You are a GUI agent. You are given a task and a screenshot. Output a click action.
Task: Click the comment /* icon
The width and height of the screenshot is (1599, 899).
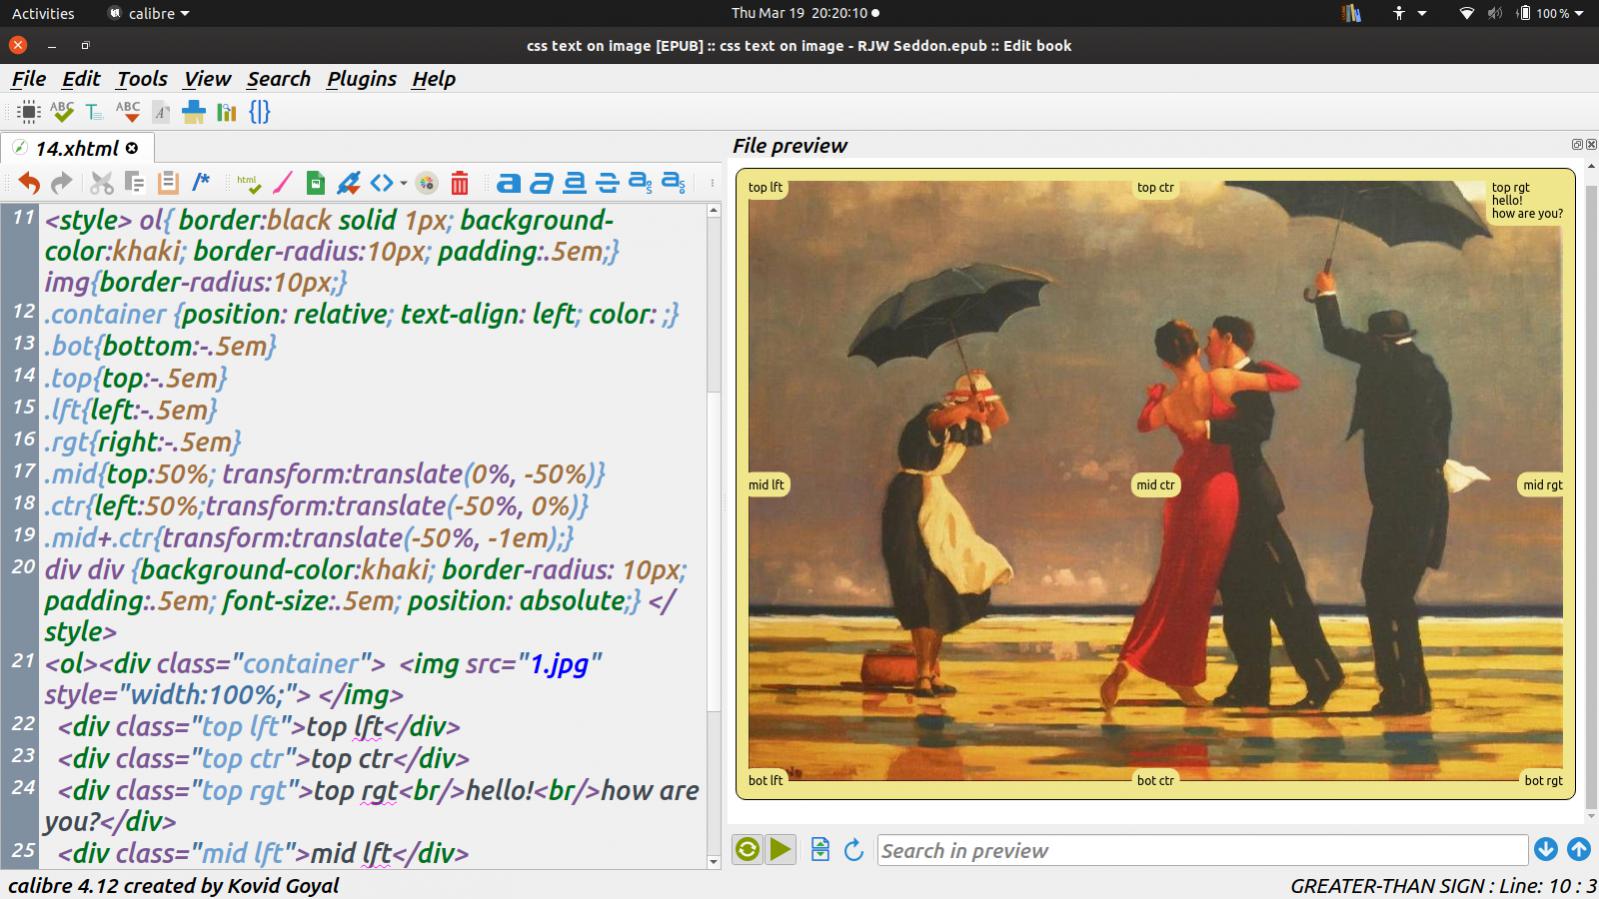pyautogui.click(x=201, y=182)
